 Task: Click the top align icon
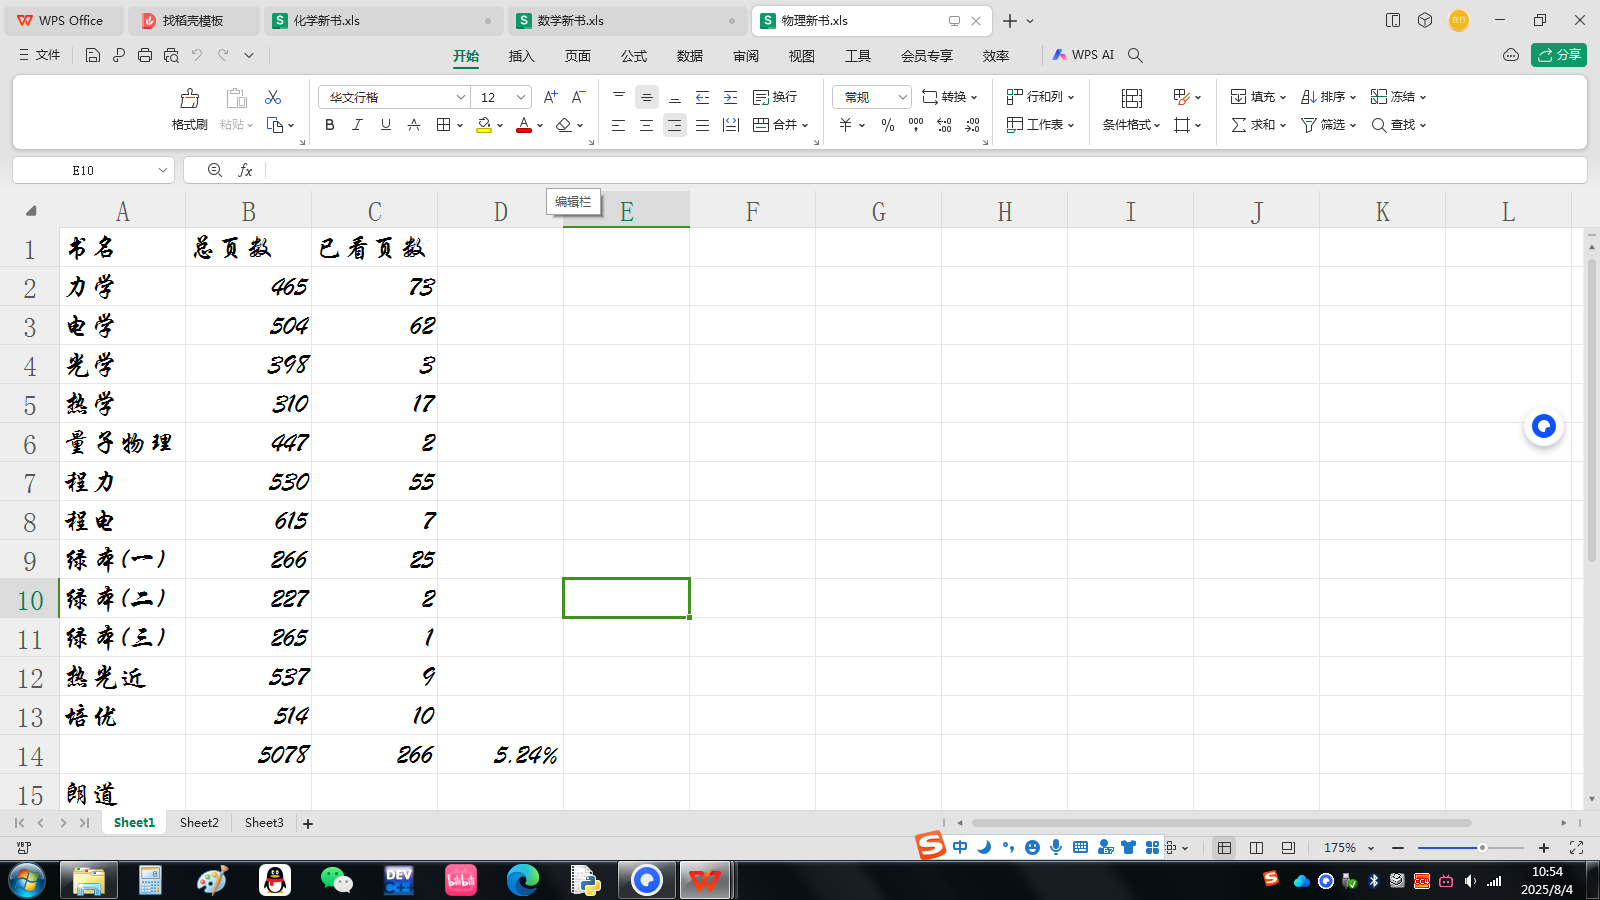click(619, 97)
